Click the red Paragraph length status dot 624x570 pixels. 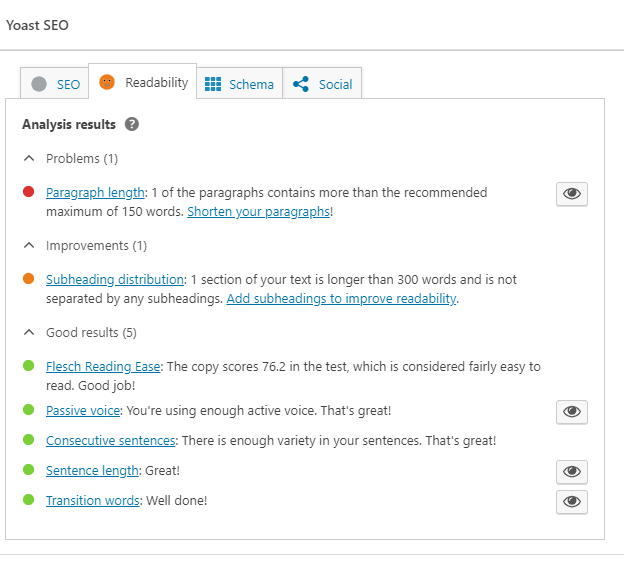point(28,192)
